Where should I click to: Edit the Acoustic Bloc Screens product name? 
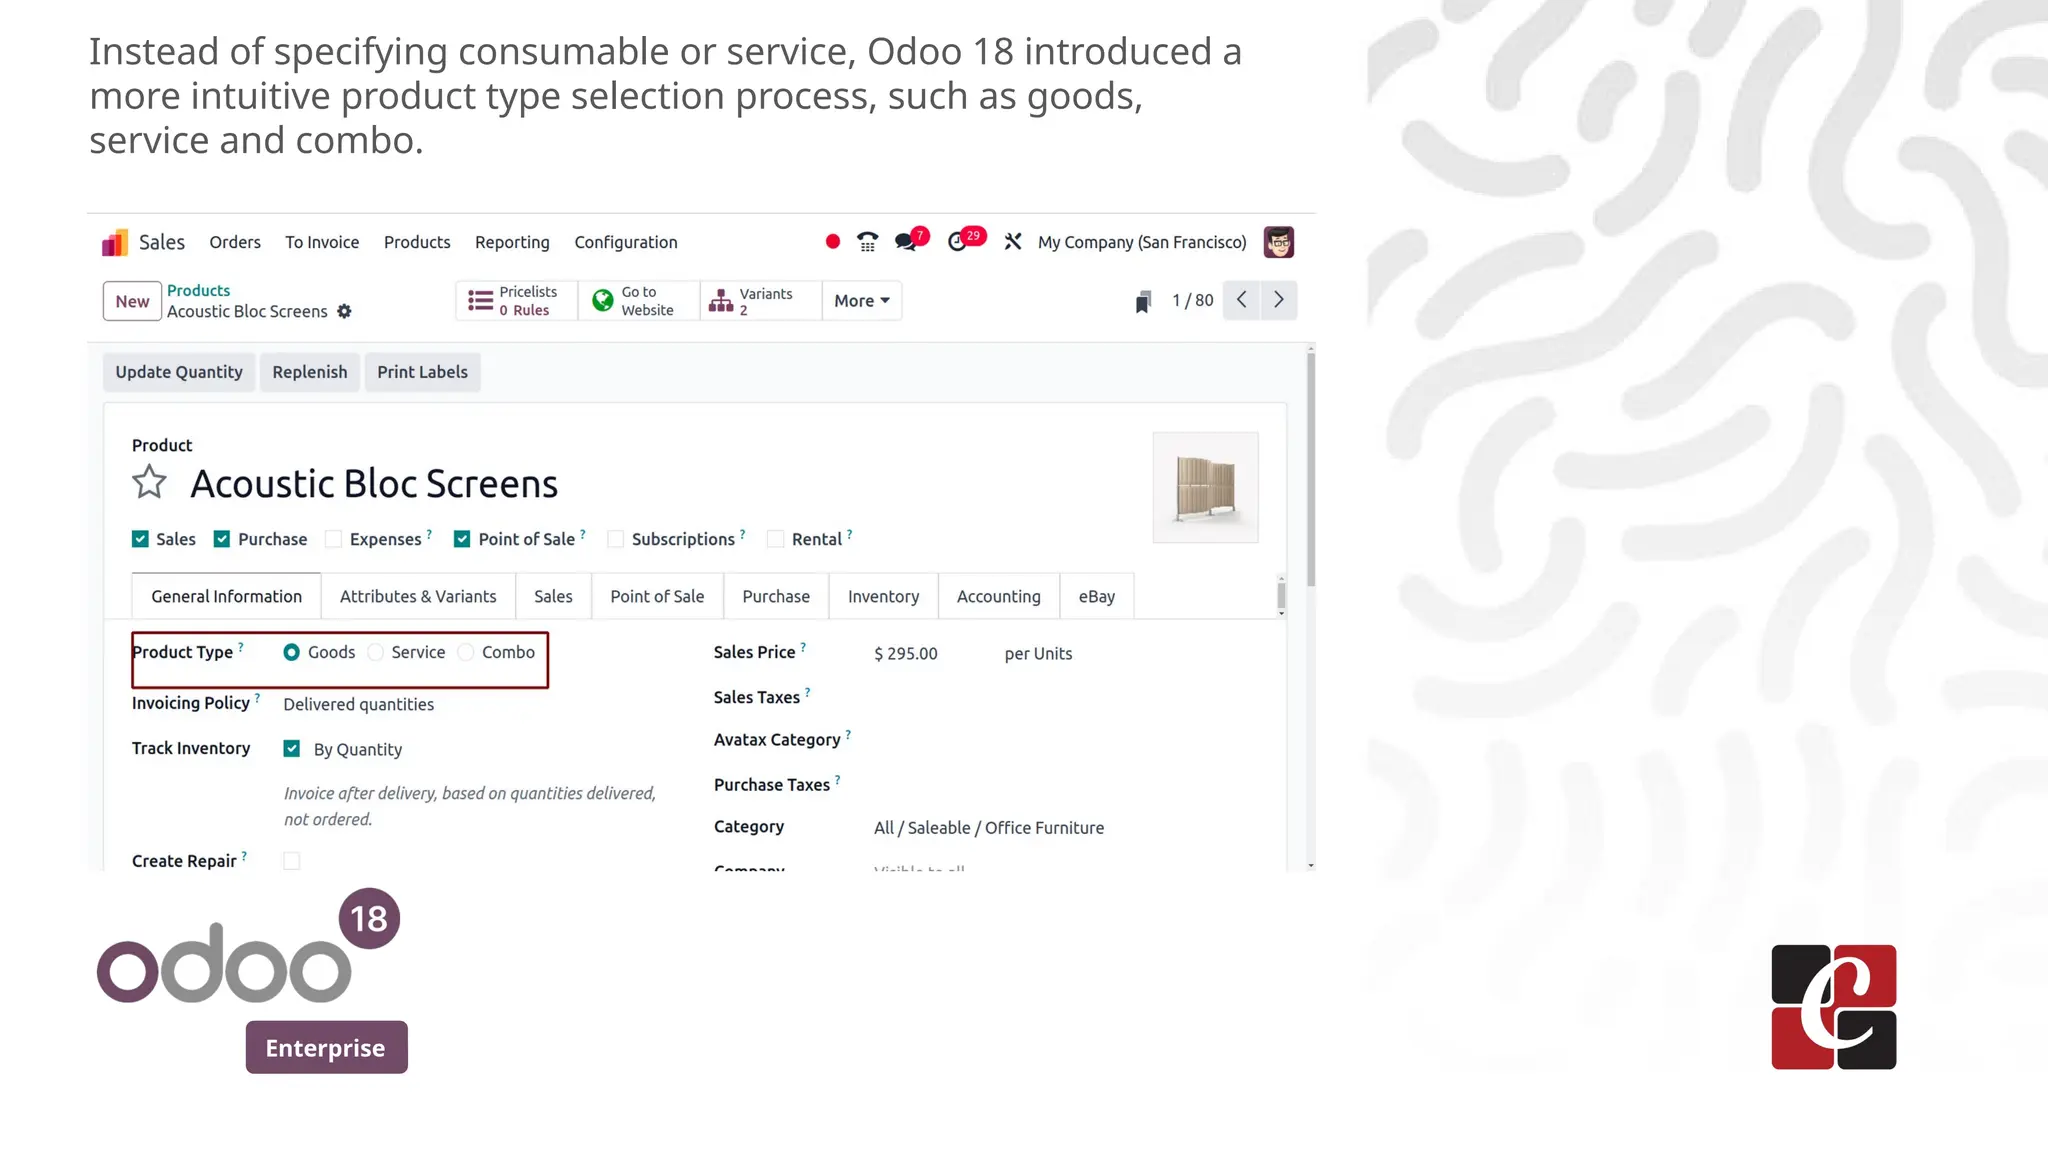(x=374, y=484)
